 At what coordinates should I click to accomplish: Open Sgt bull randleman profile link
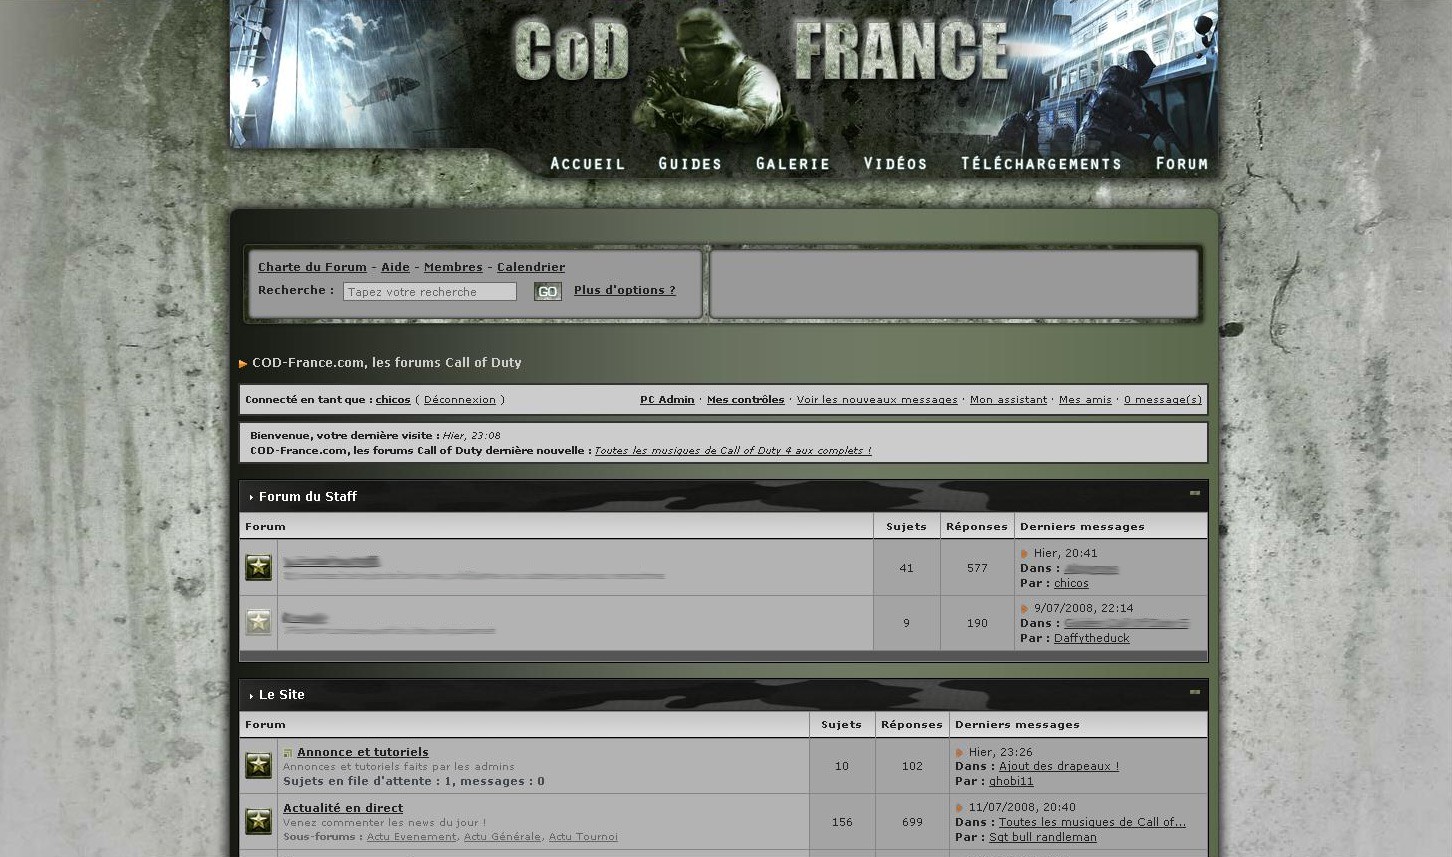pyautogui.click(x=1043, y=837)
